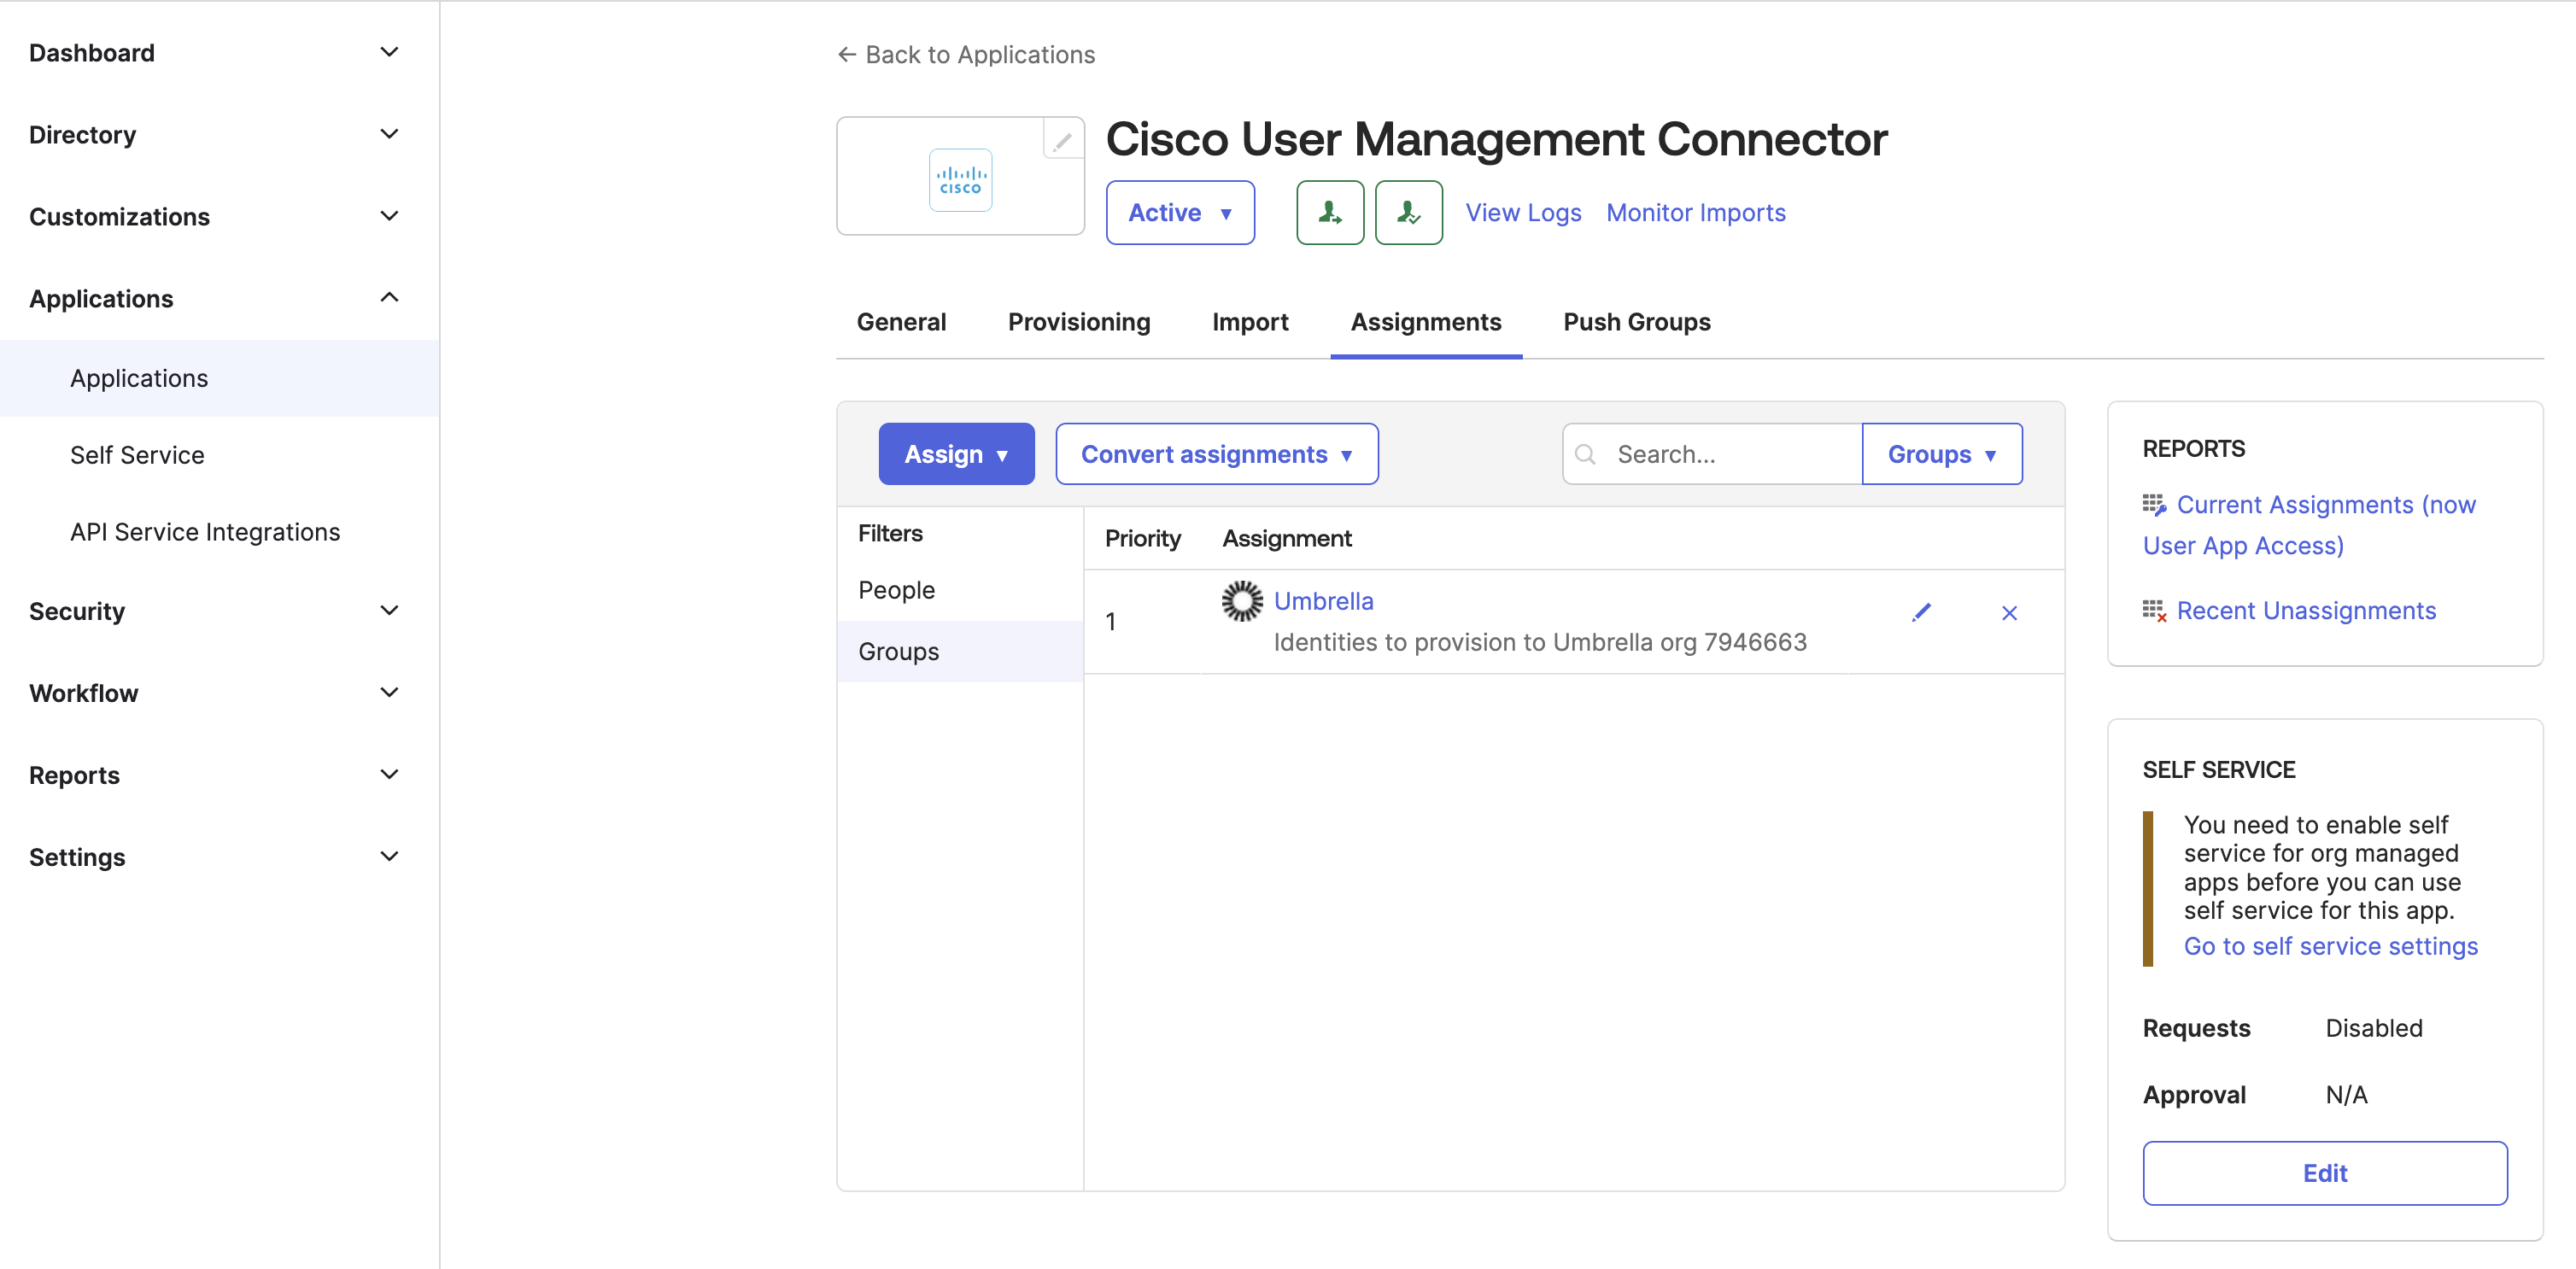Open the Convert assignments dropdown

[1216, 455]
